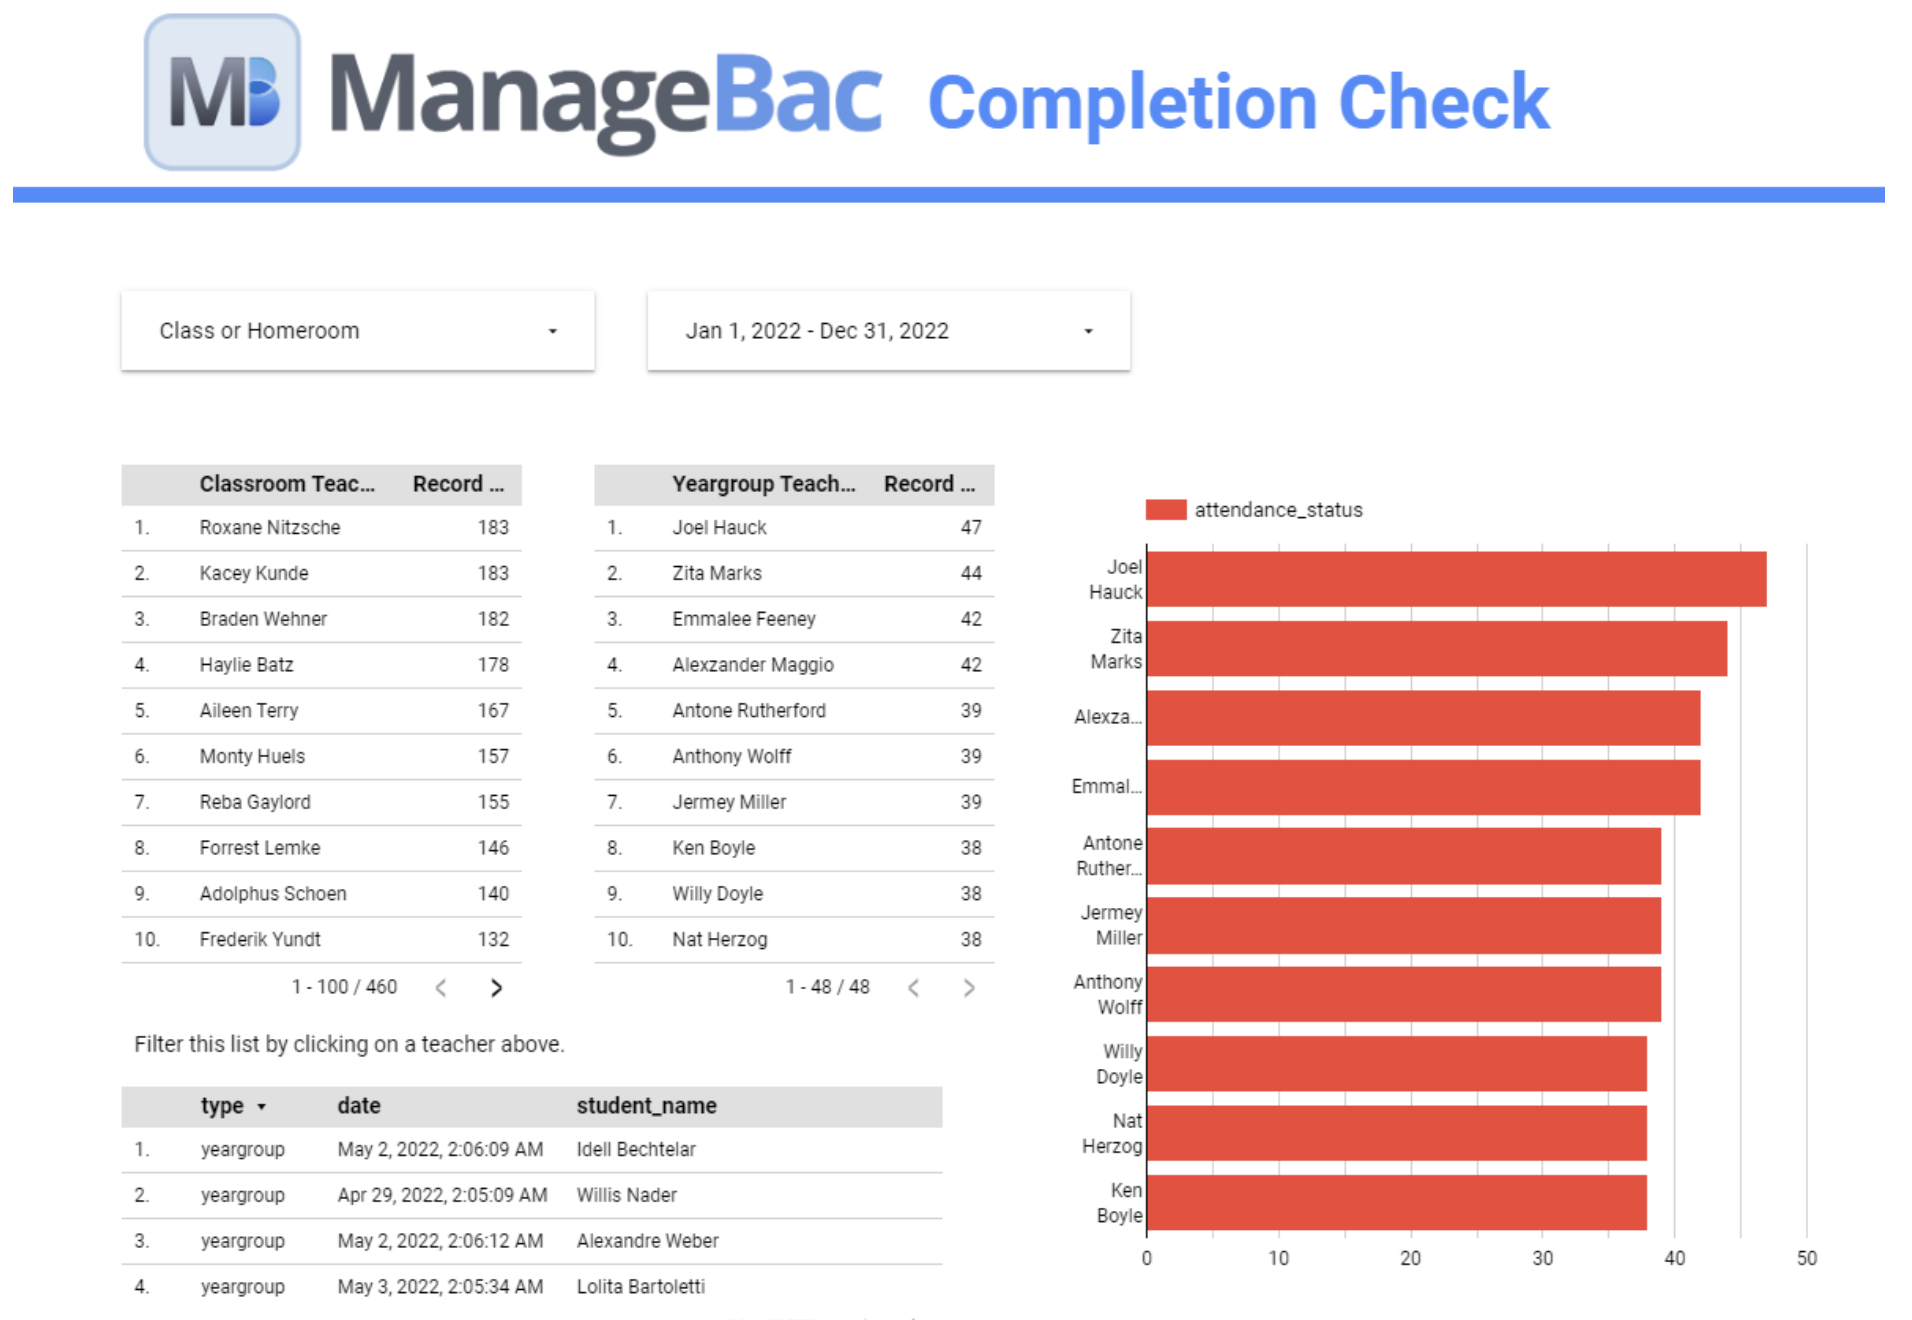Screen dimensions: 1912x1320
Task: Select Haylie Batz in the teacher list
Action: (x=321, y=666)
